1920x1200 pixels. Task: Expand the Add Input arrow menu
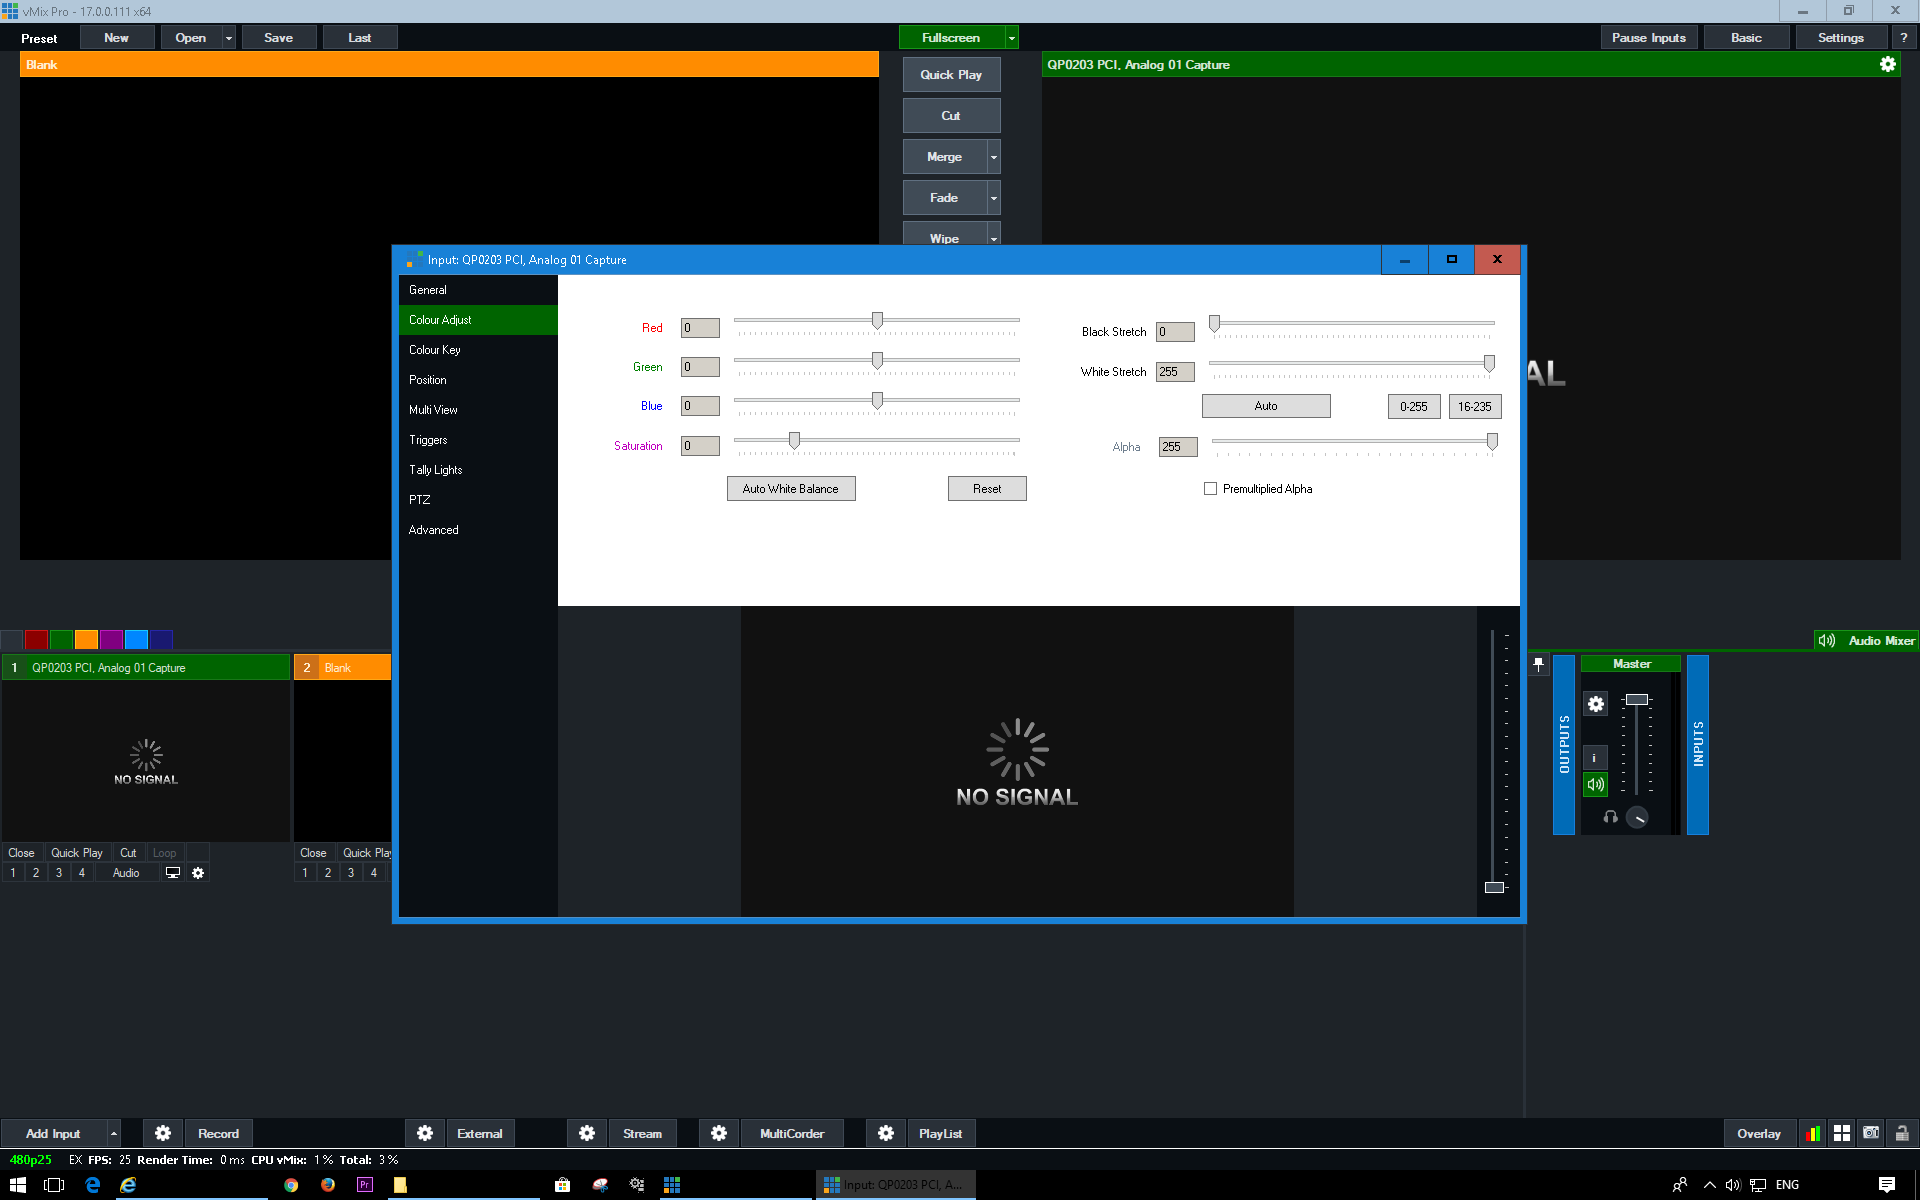pos(114,1133)
